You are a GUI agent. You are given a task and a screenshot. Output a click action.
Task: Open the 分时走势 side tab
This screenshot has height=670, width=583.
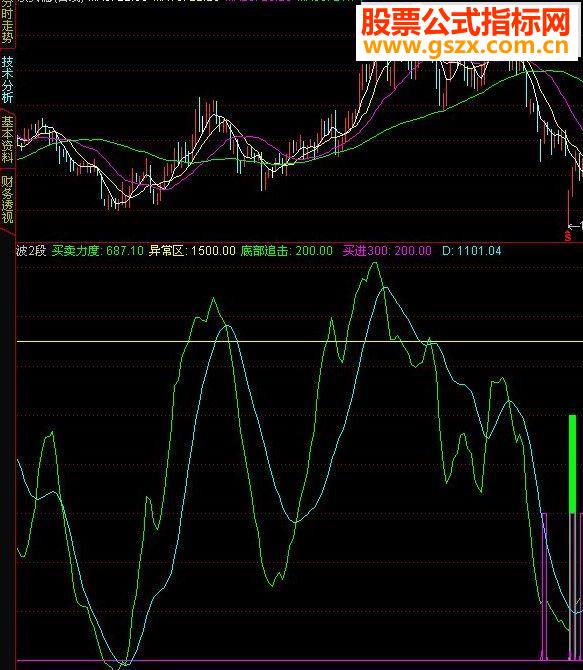coord(7,22)
